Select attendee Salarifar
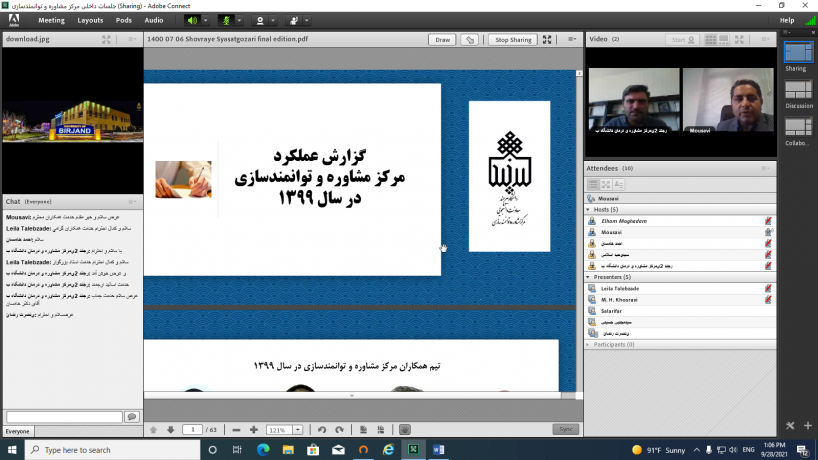The width and height of the screenshot is (818, 460). (x=680, y=311)
